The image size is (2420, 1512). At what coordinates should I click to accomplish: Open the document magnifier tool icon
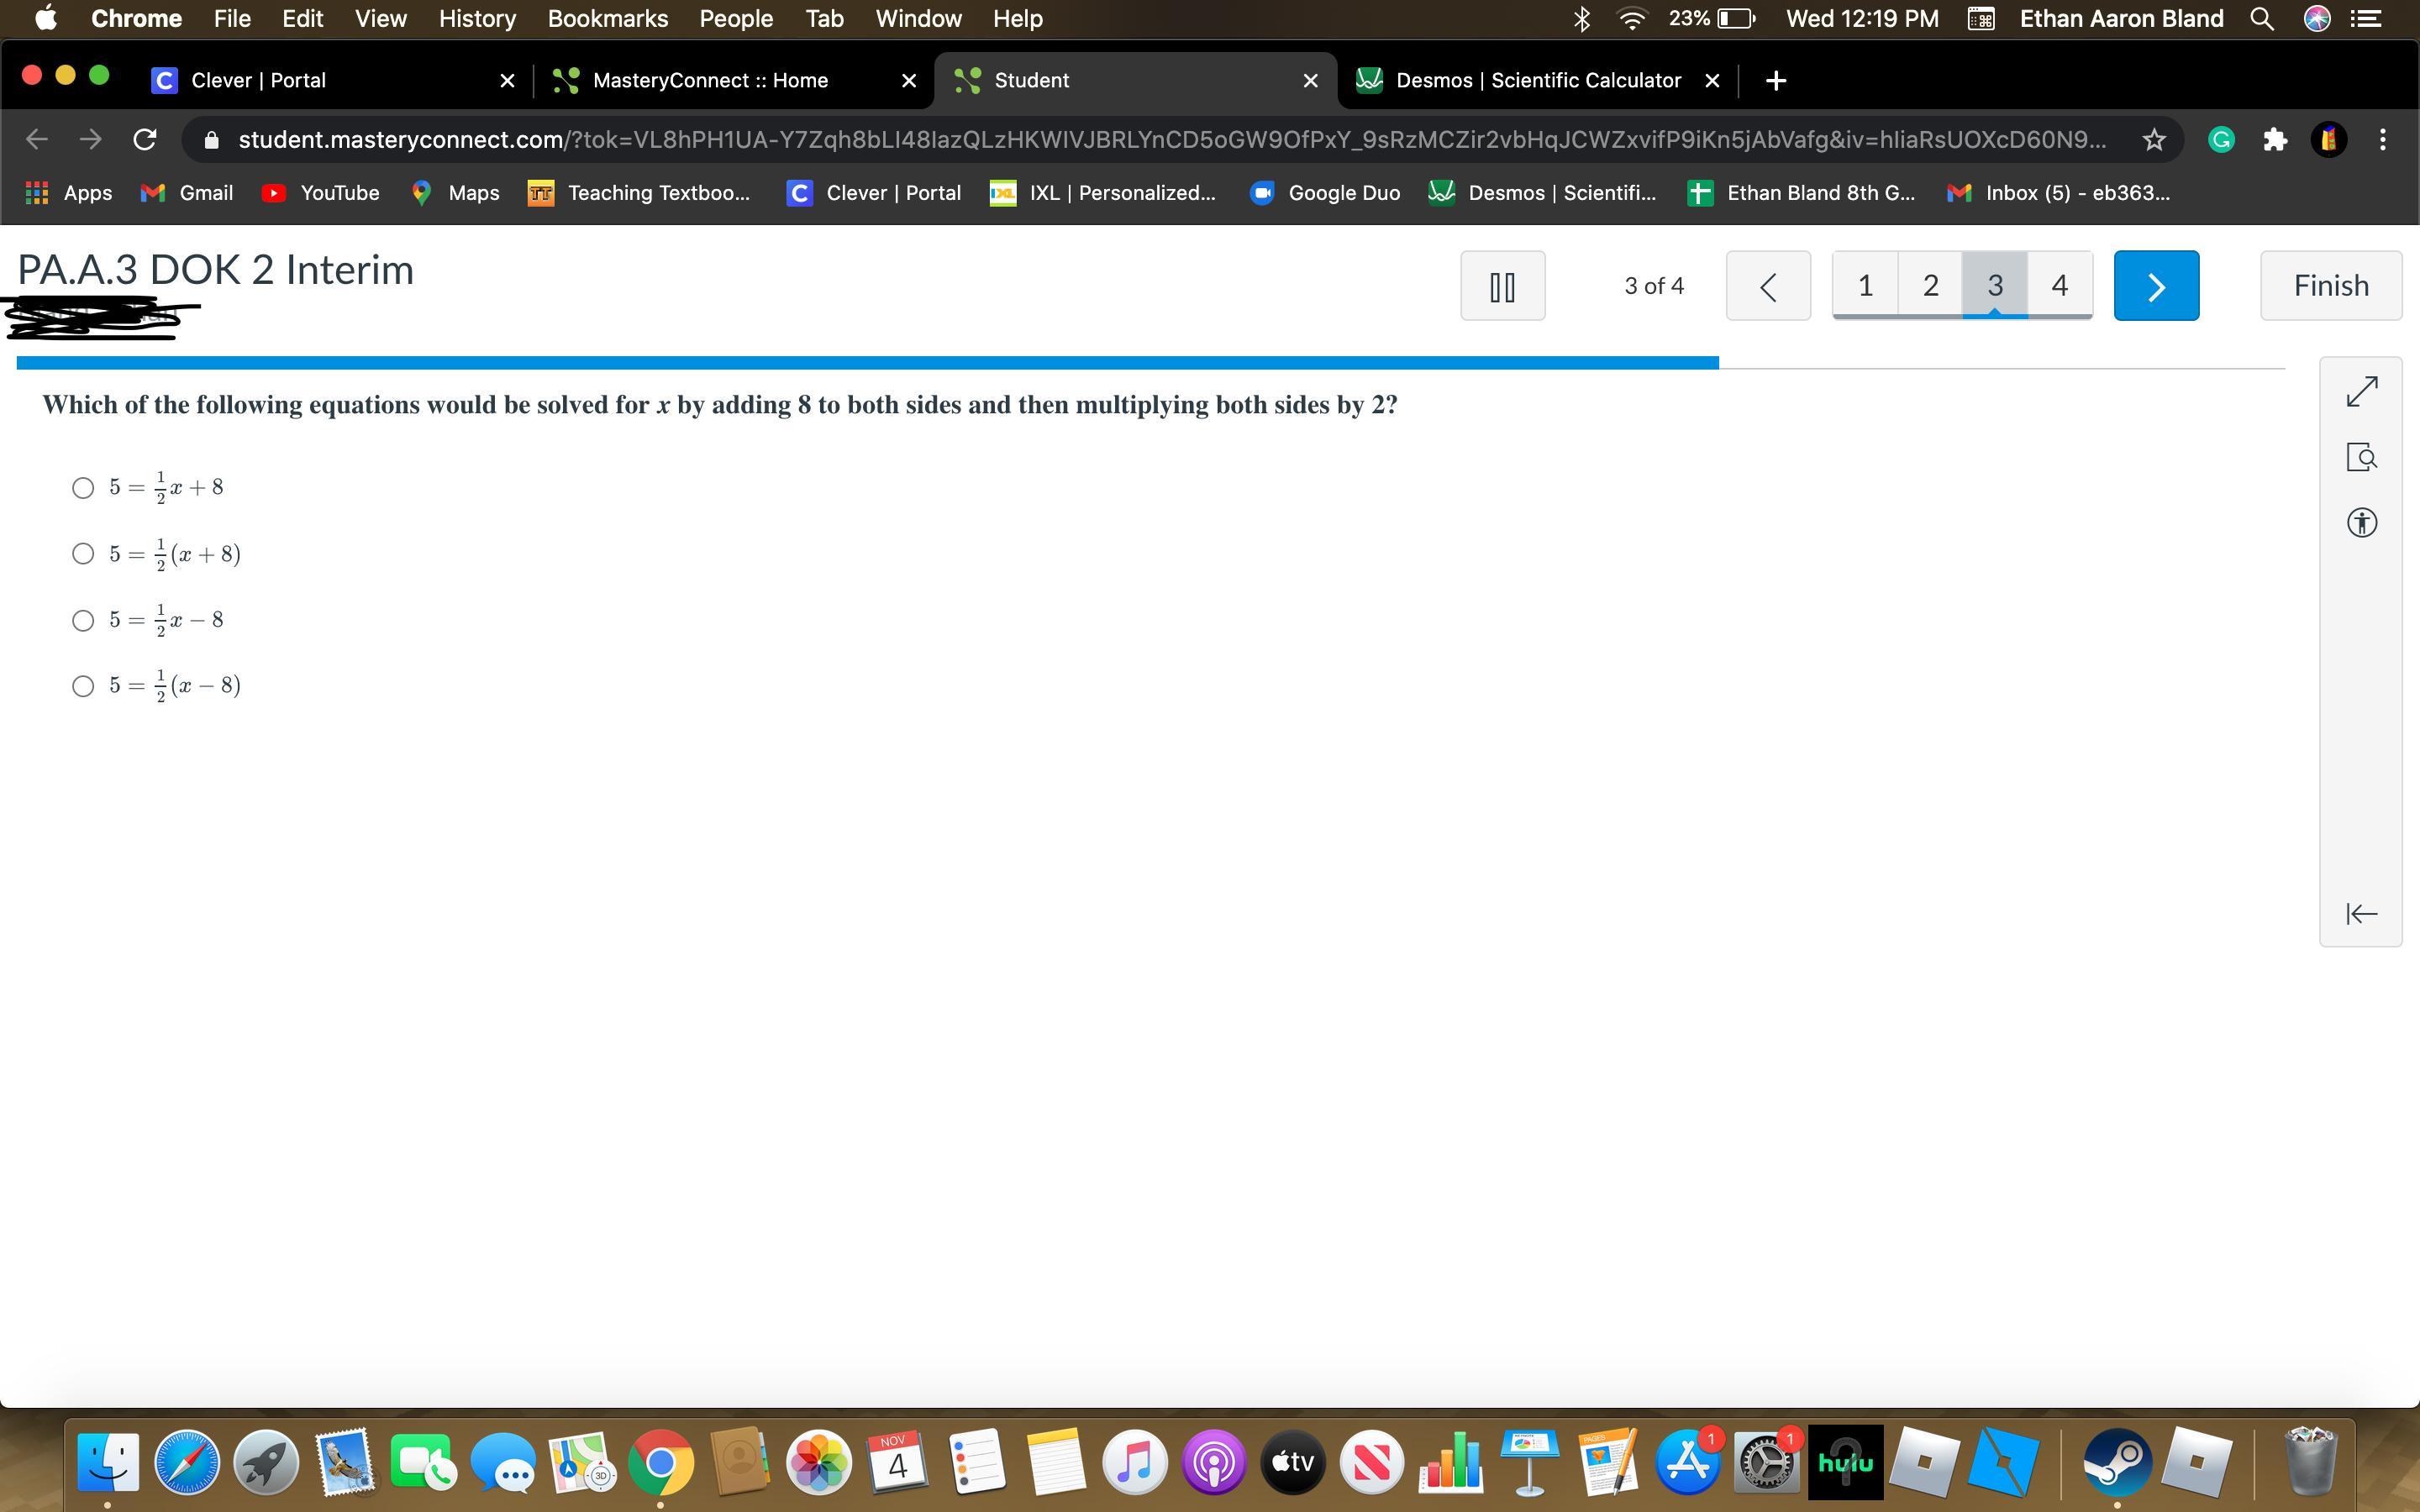coord(2361,458)
